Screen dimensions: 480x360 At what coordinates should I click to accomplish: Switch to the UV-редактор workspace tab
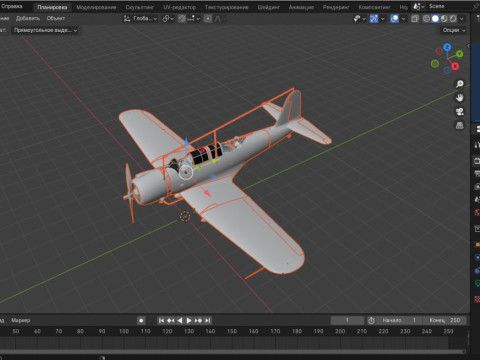(x=179, y=7)
